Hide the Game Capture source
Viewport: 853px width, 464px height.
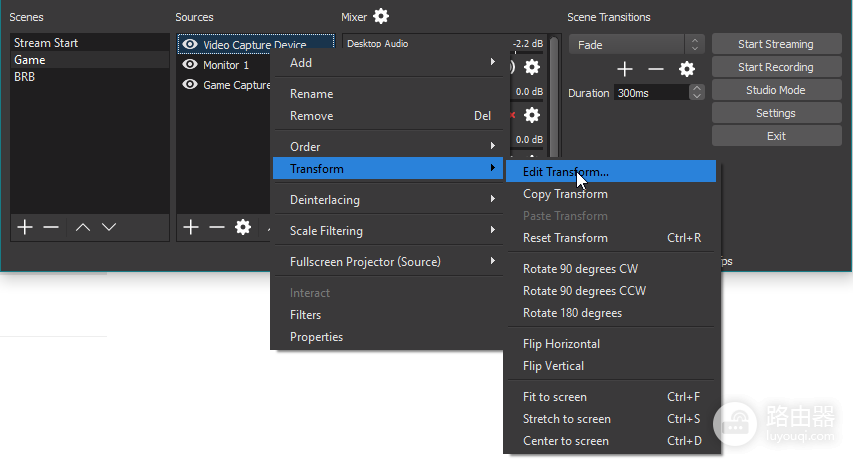point(190,85)
